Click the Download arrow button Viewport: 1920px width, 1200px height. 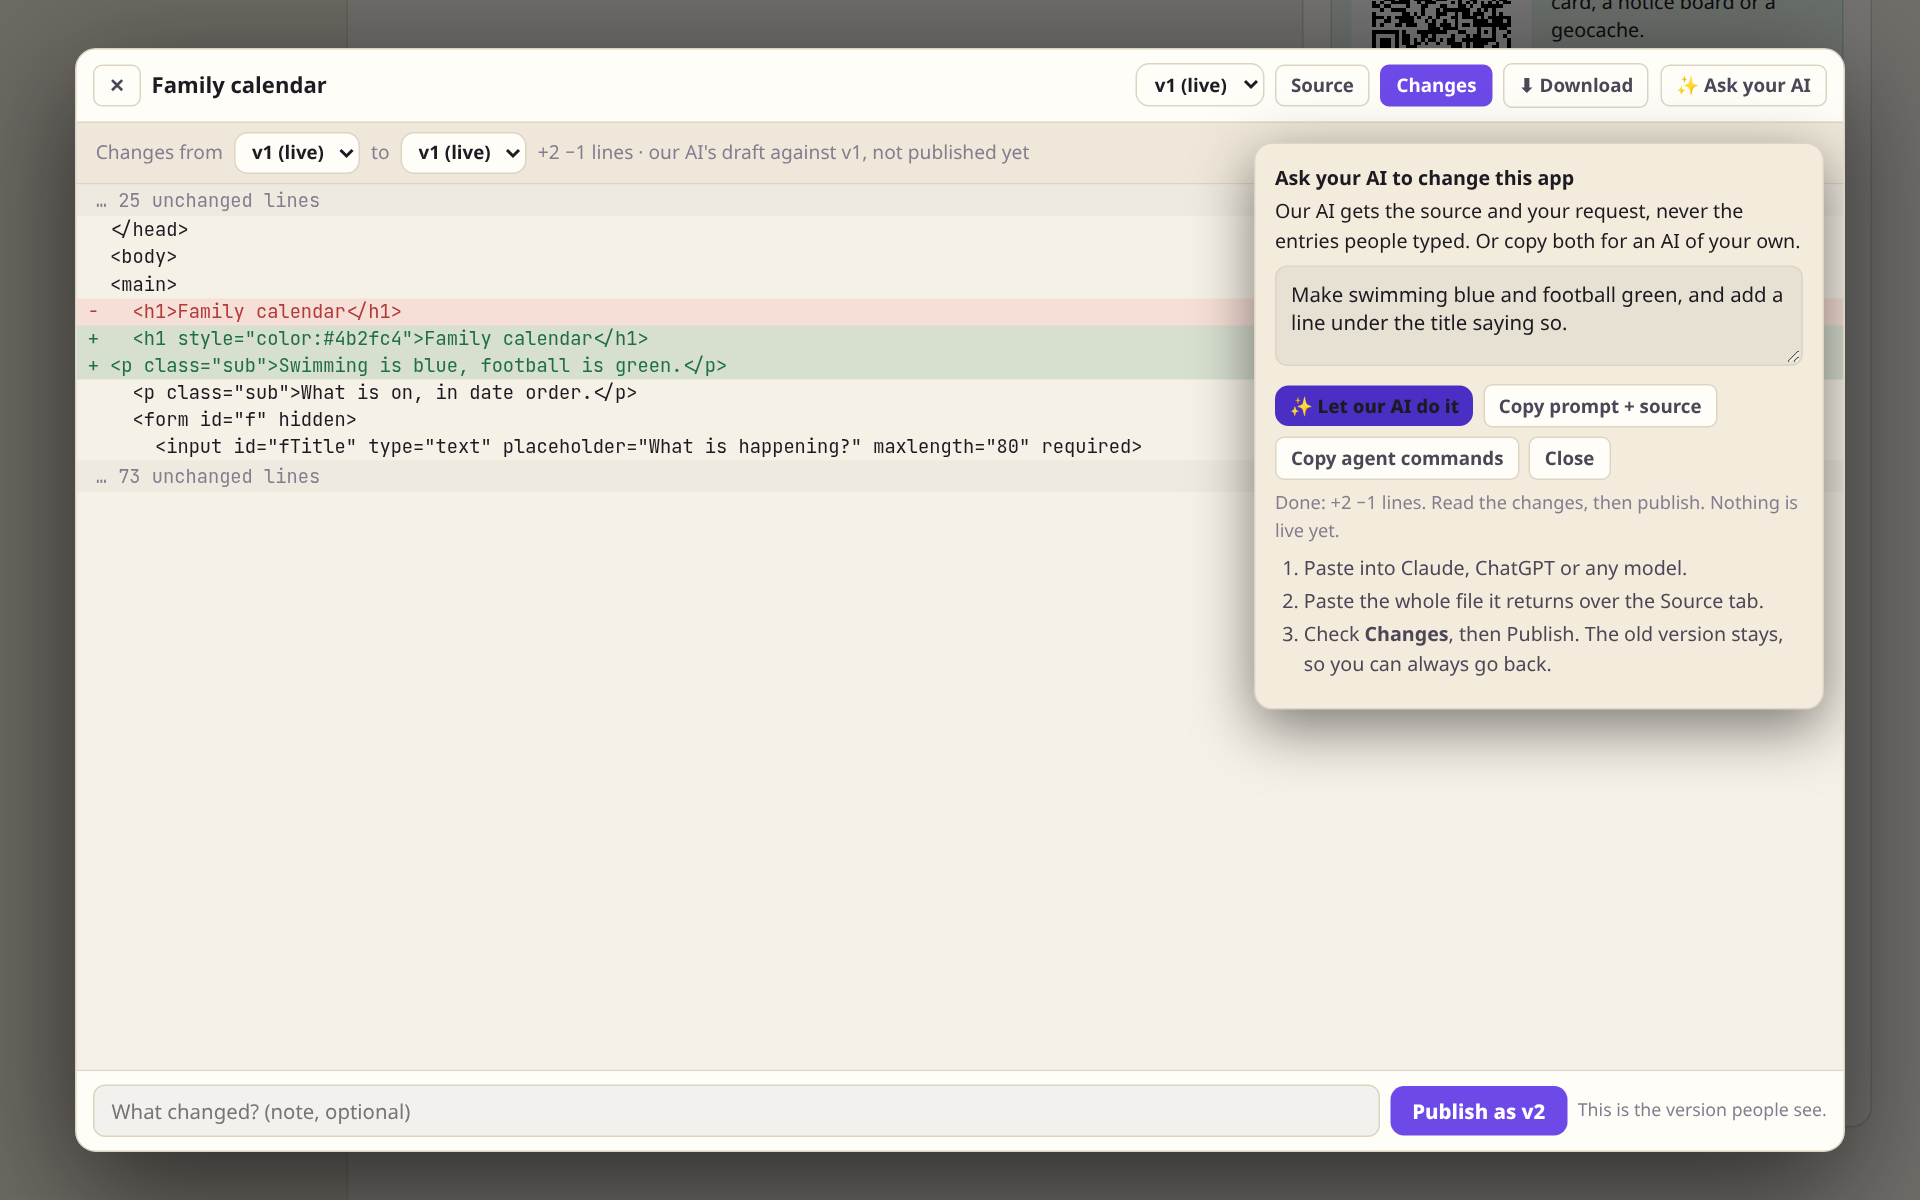point(1575,86)
